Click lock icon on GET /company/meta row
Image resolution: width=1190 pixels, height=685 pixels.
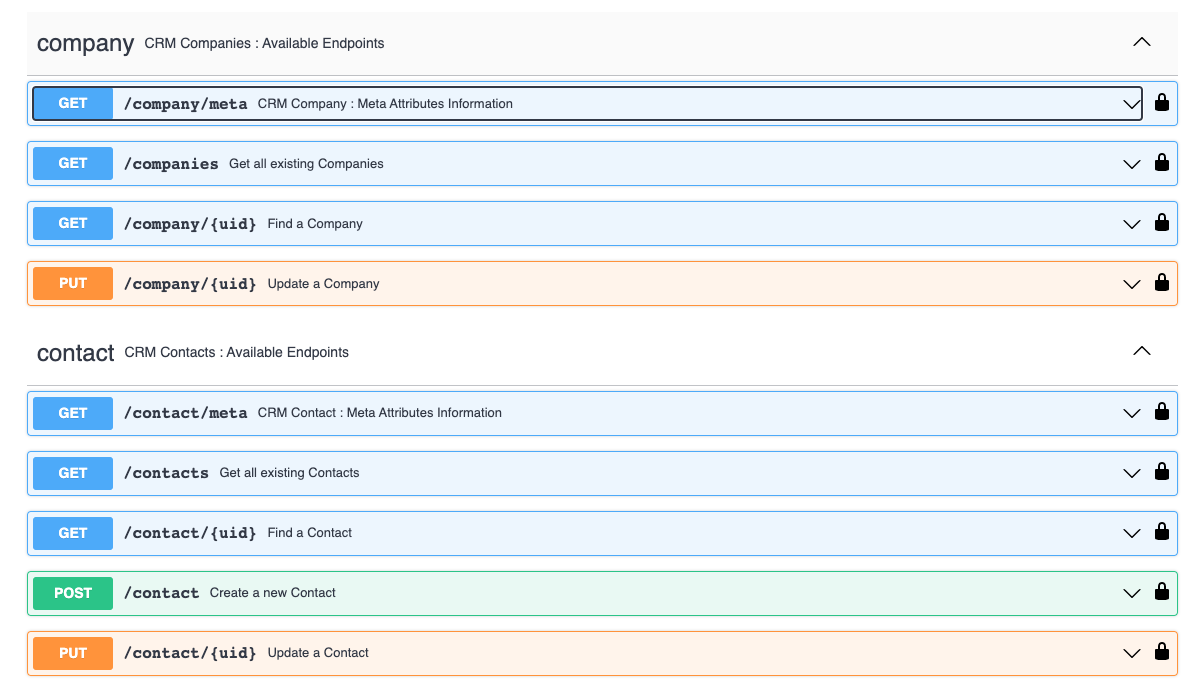(1161, 102)
